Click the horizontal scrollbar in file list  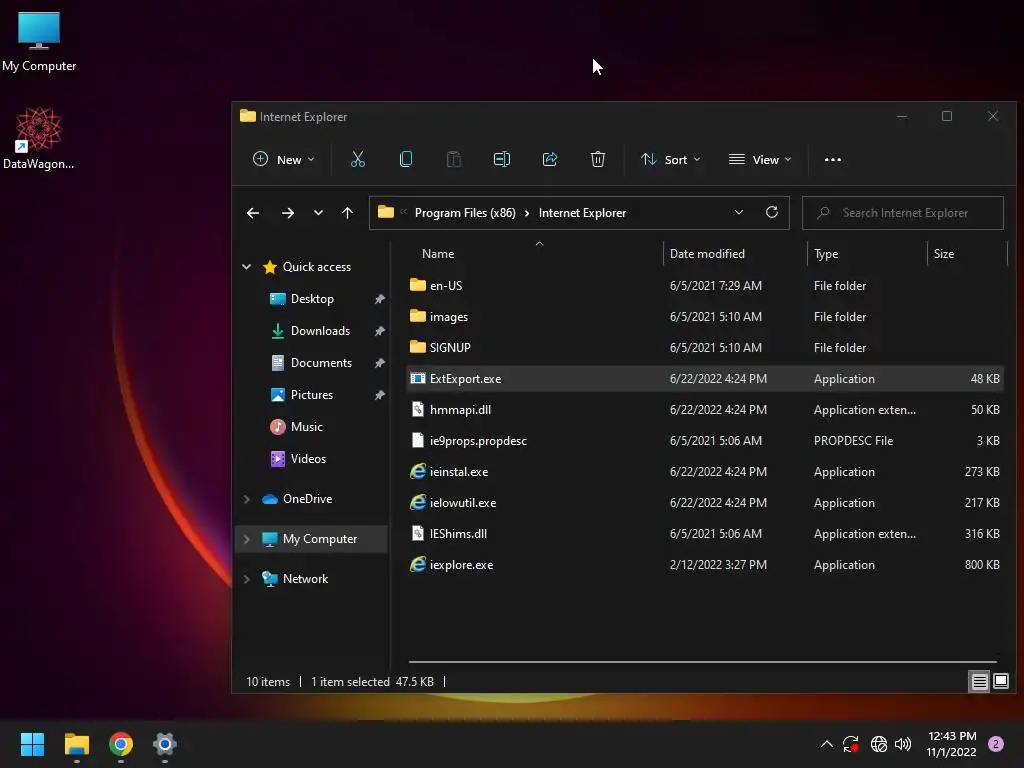[703, 662]
